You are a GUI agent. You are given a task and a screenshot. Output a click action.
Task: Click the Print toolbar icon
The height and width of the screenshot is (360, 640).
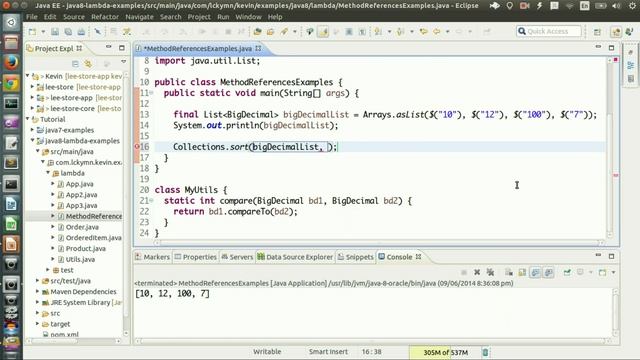(x=81, y=31)
